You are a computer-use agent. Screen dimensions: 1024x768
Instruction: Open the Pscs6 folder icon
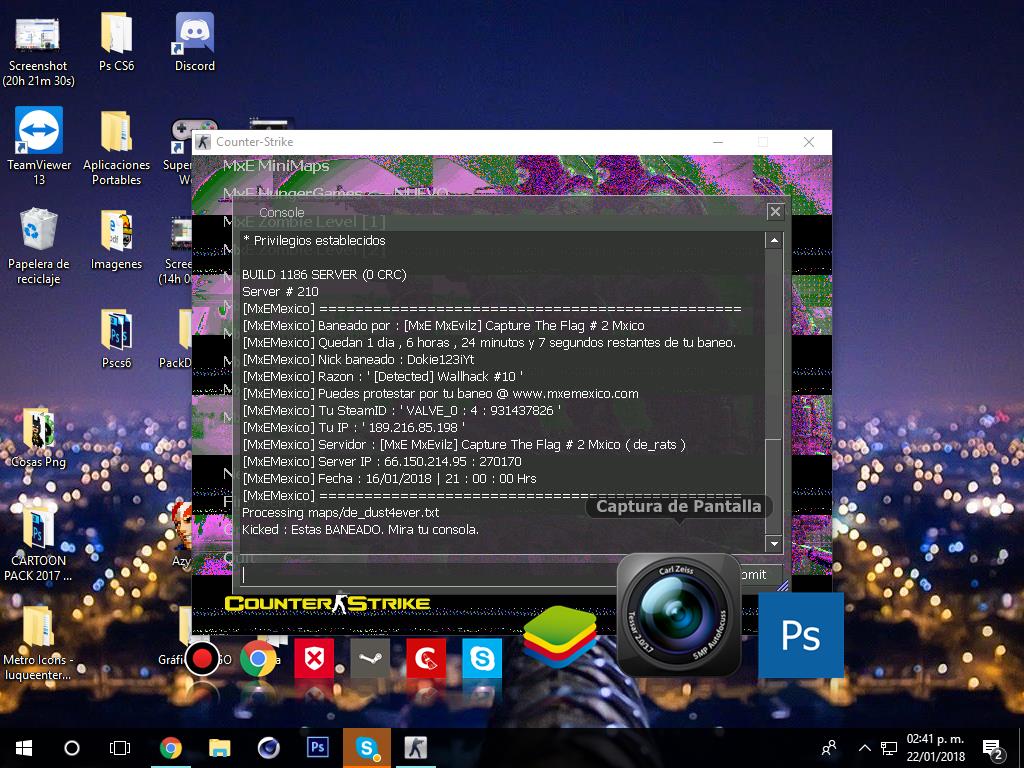coord(116,340)
